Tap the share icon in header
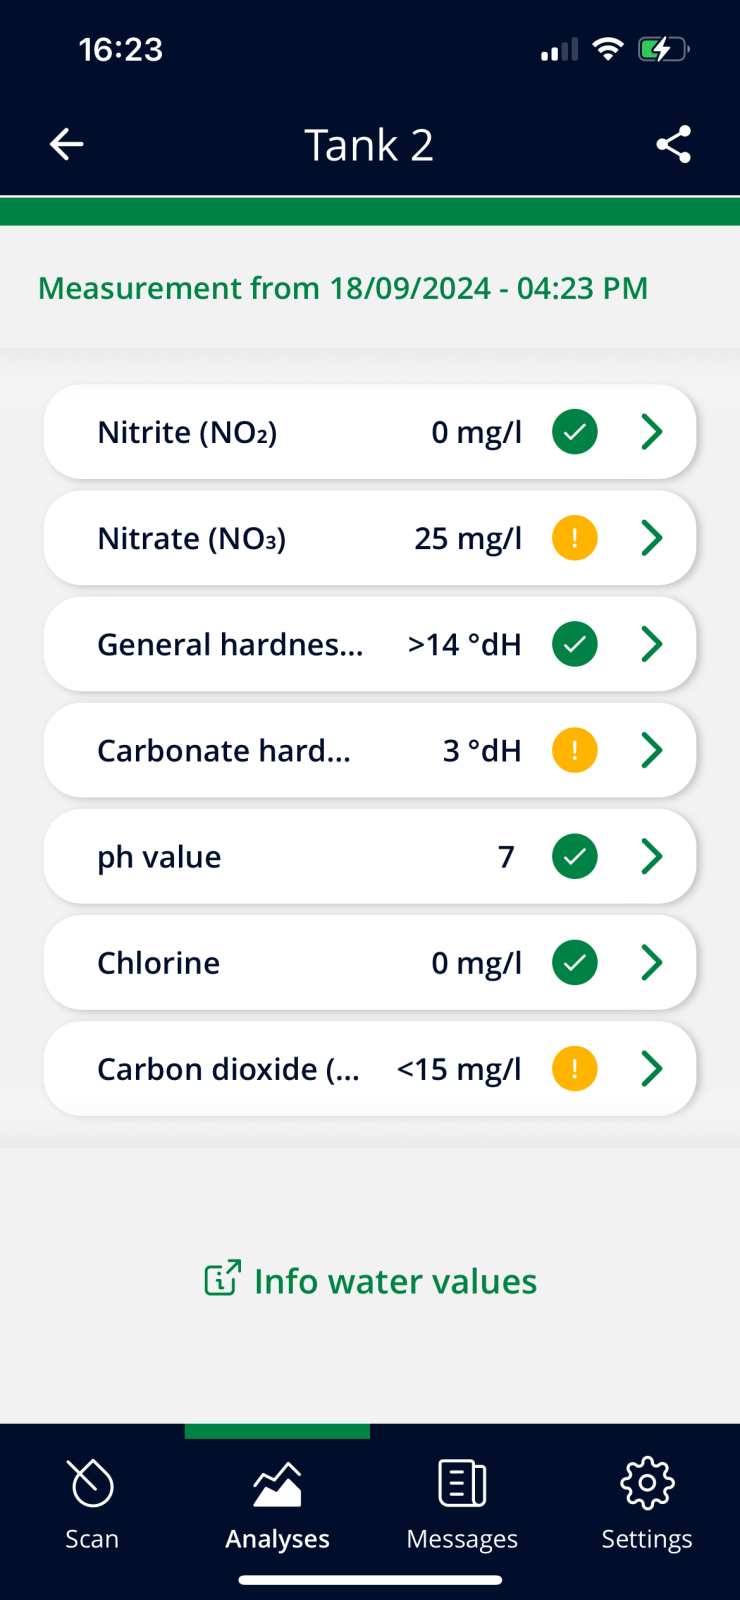740x1600 pixels. tap(673, 145)
